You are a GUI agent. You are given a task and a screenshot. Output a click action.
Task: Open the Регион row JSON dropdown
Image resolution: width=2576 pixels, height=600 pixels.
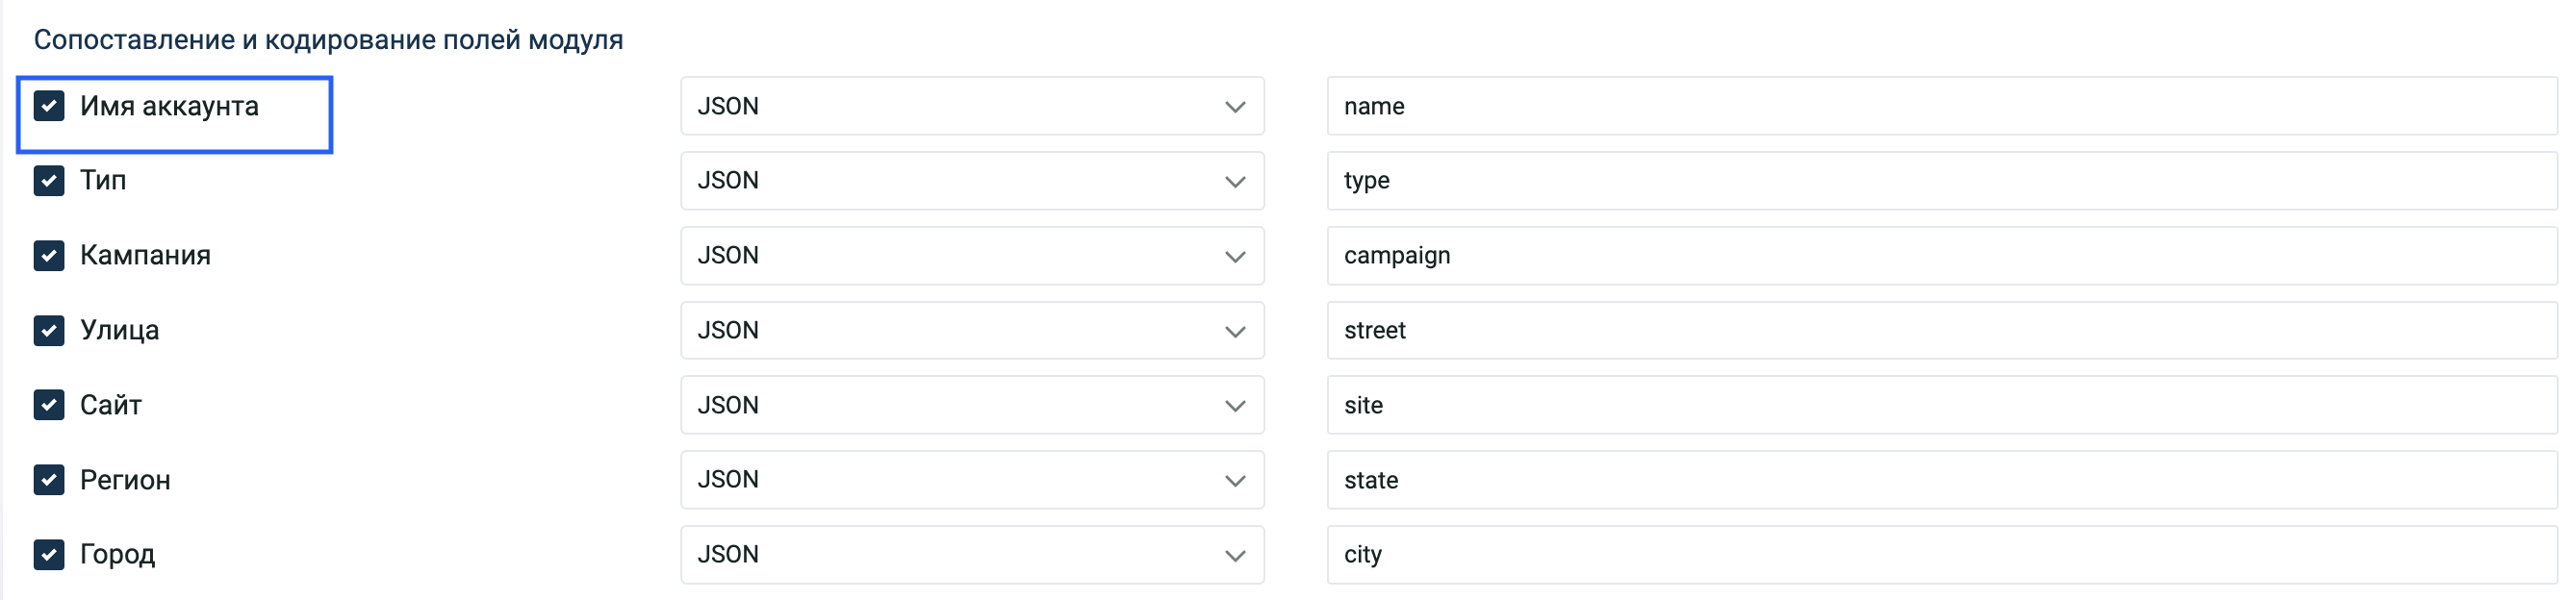tap(972, 480)
